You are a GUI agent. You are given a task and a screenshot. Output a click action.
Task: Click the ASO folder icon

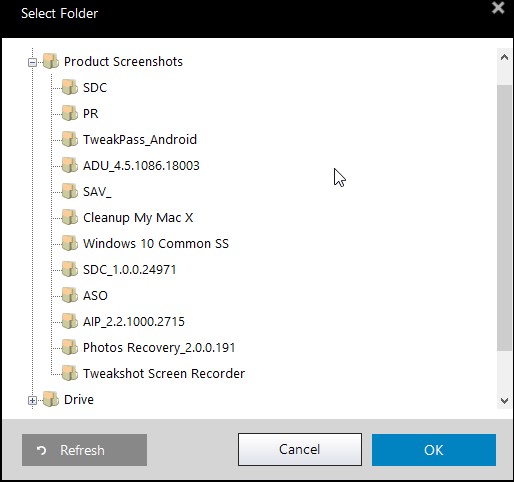pyautogui.click(x=70, y=295)
